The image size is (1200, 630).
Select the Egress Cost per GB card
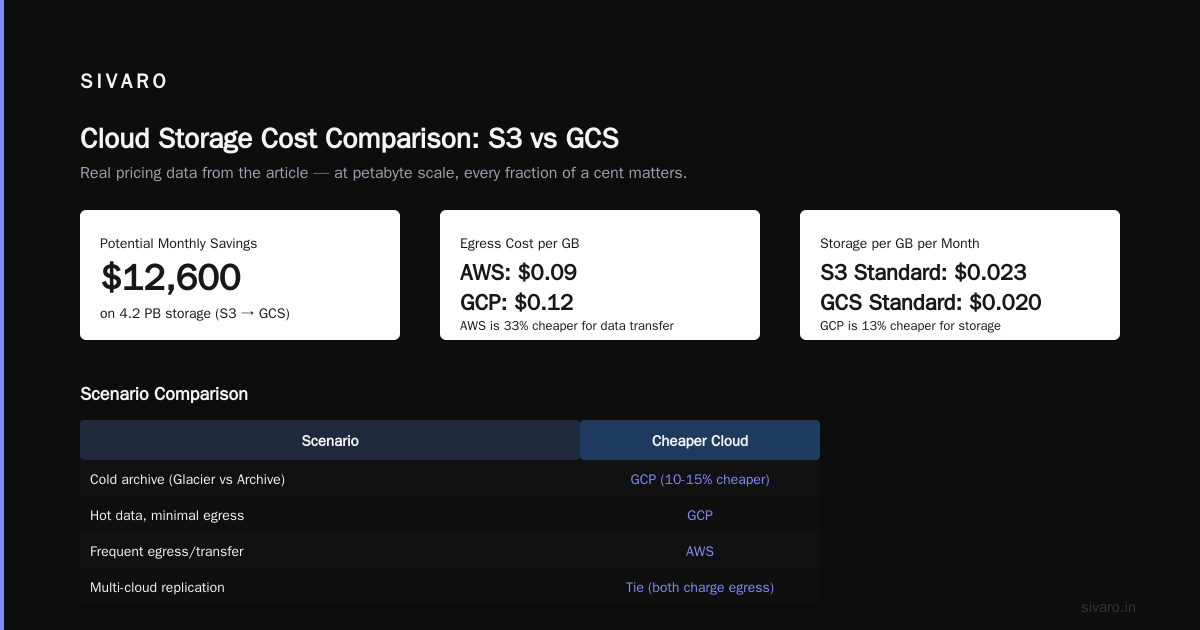600,275
